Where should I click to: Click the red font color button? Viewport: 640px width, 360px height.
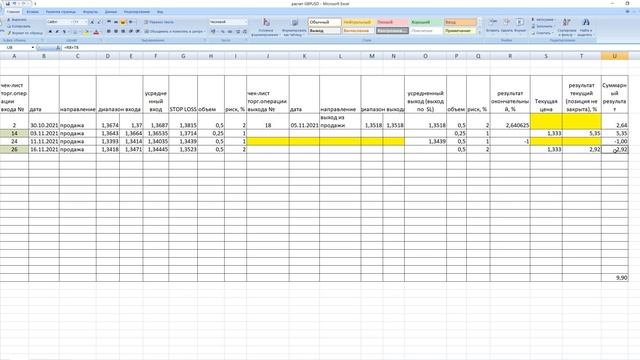pos(96,32)
